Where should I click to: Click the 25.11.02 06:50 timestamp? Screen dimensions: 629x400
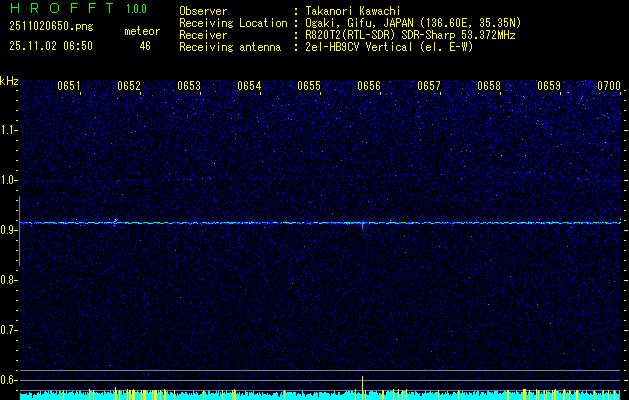[51, 46]
